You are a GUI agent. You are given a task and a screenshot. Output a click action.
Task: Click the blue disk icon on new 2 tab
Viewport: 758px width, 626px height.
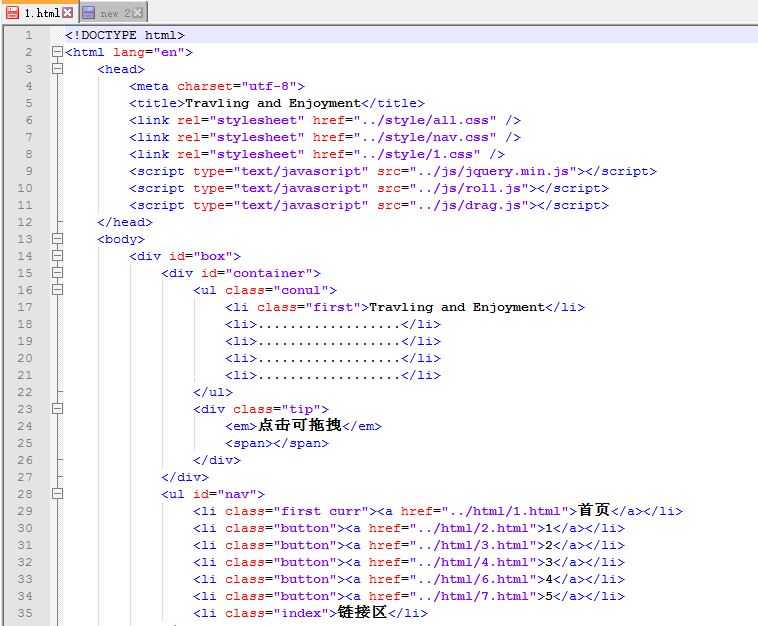tap(88, 13)
